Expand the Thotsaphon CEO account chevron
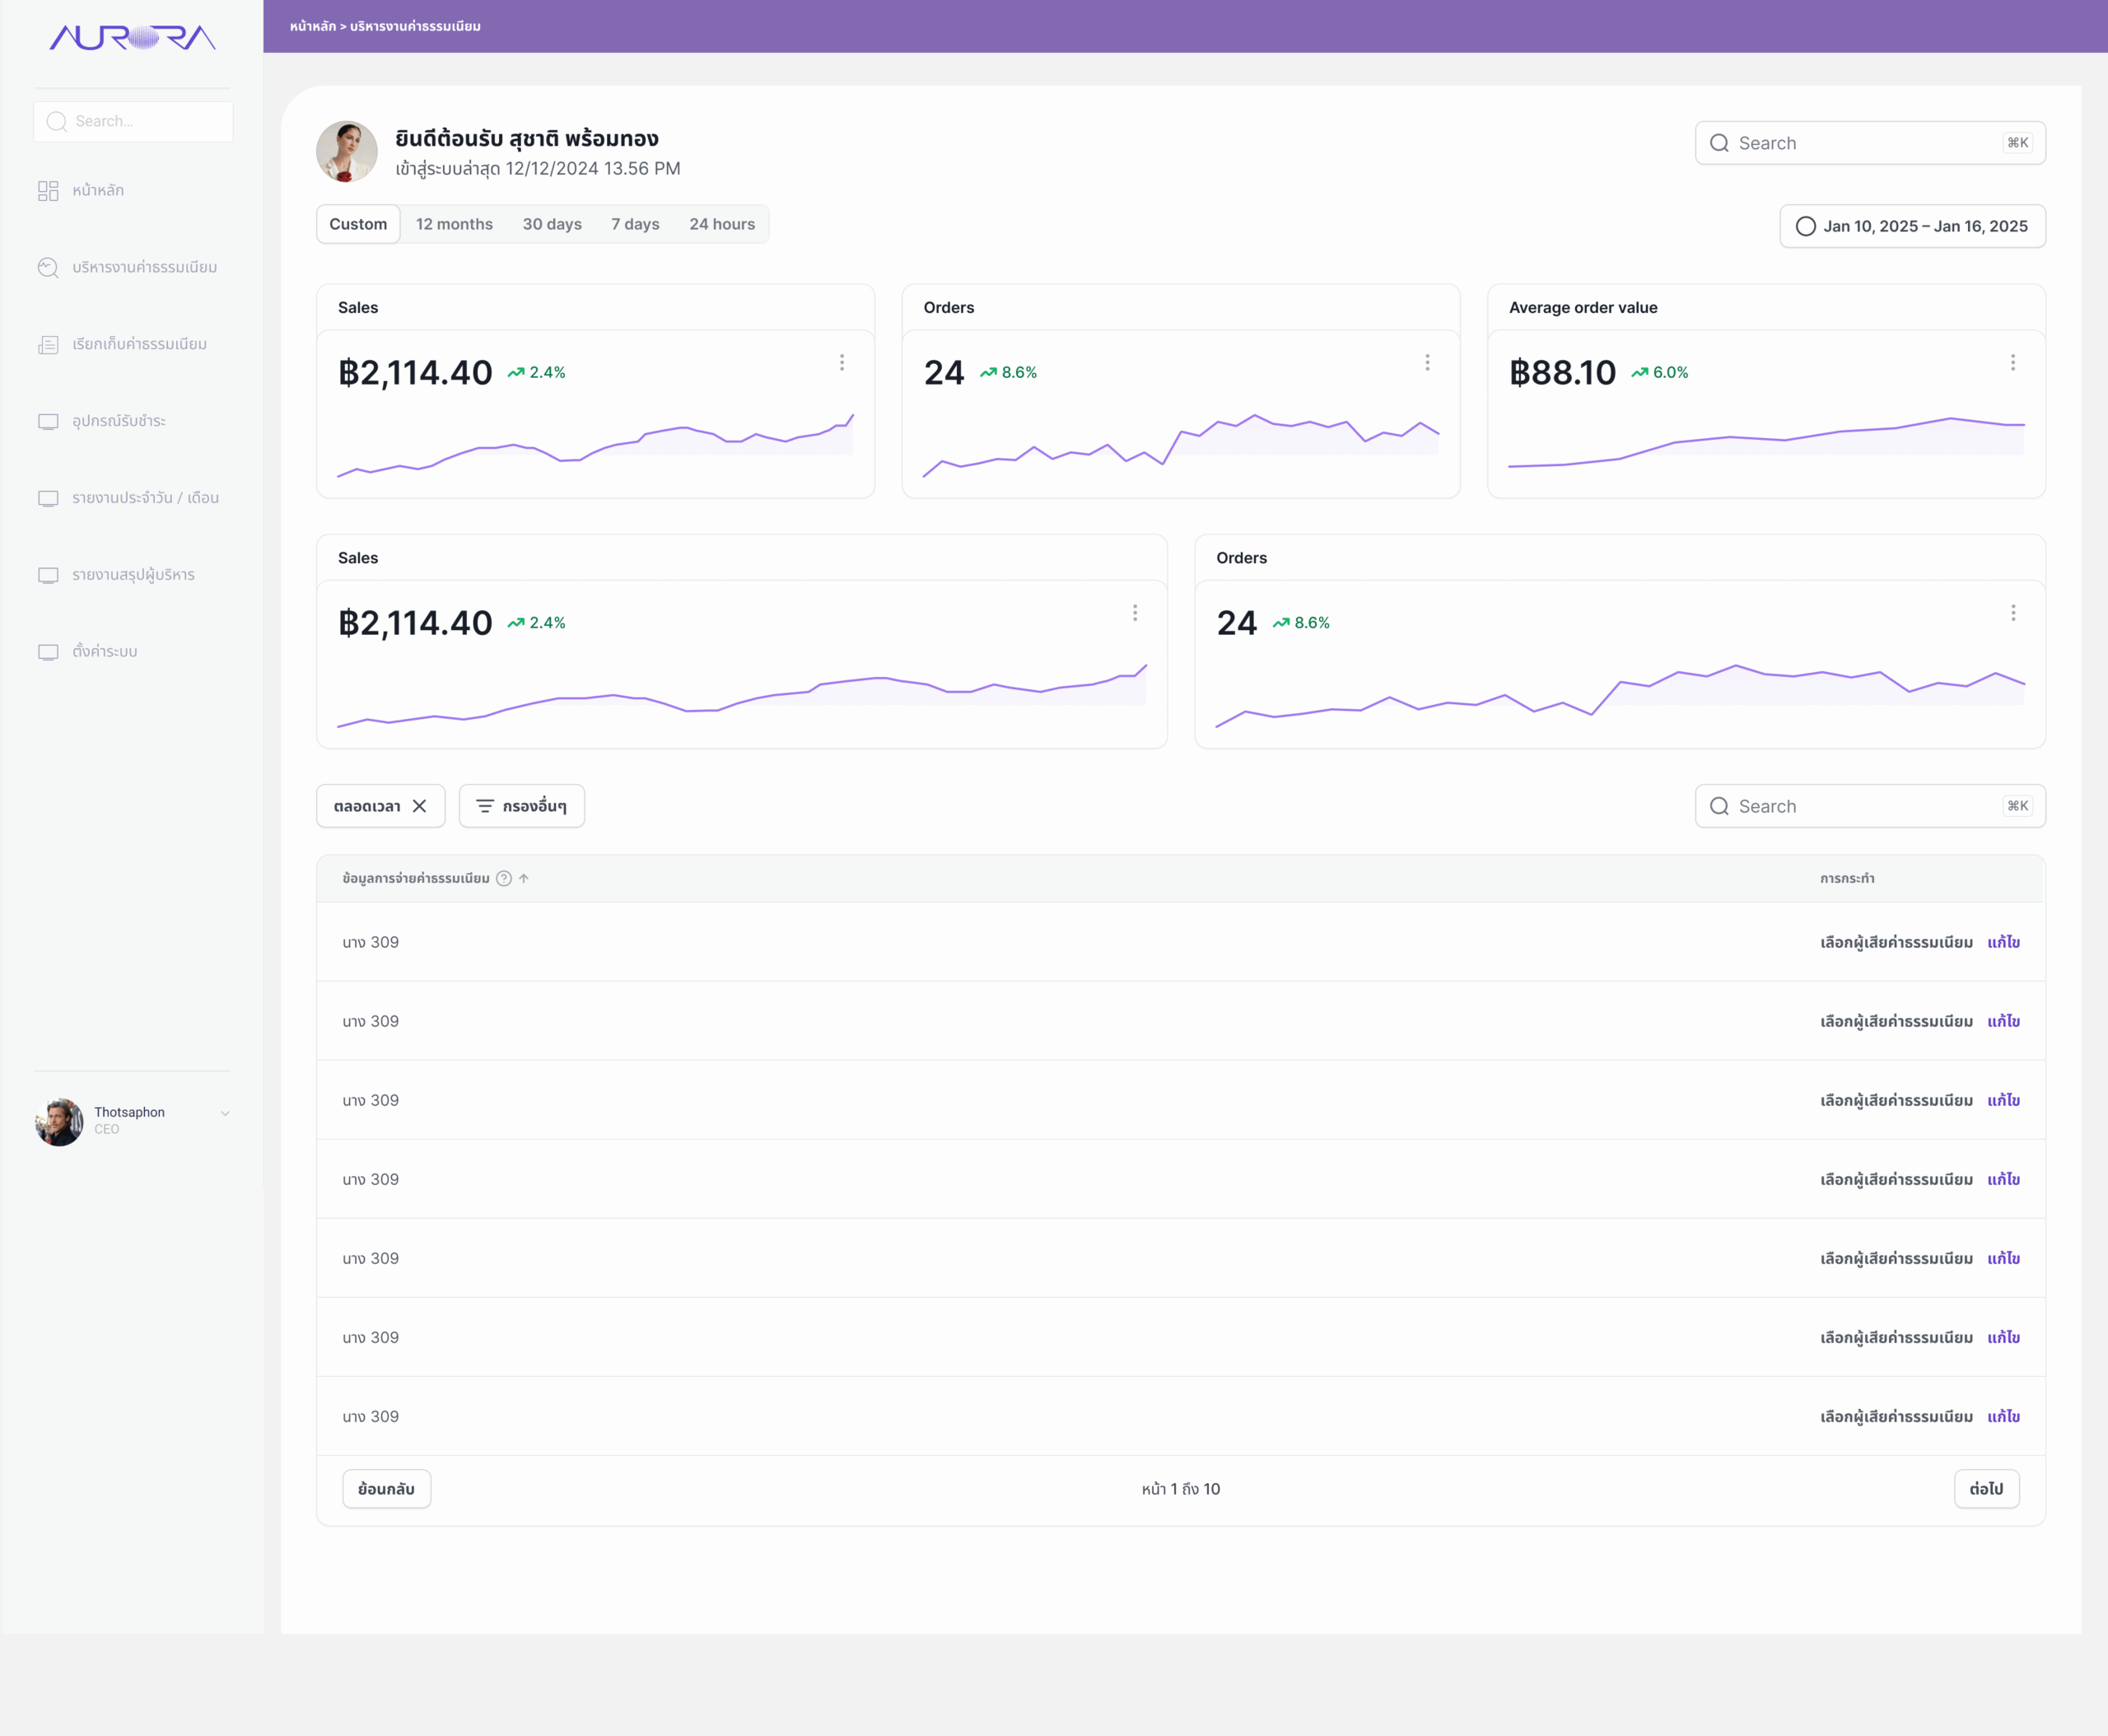 click(x=225, y=1113)
